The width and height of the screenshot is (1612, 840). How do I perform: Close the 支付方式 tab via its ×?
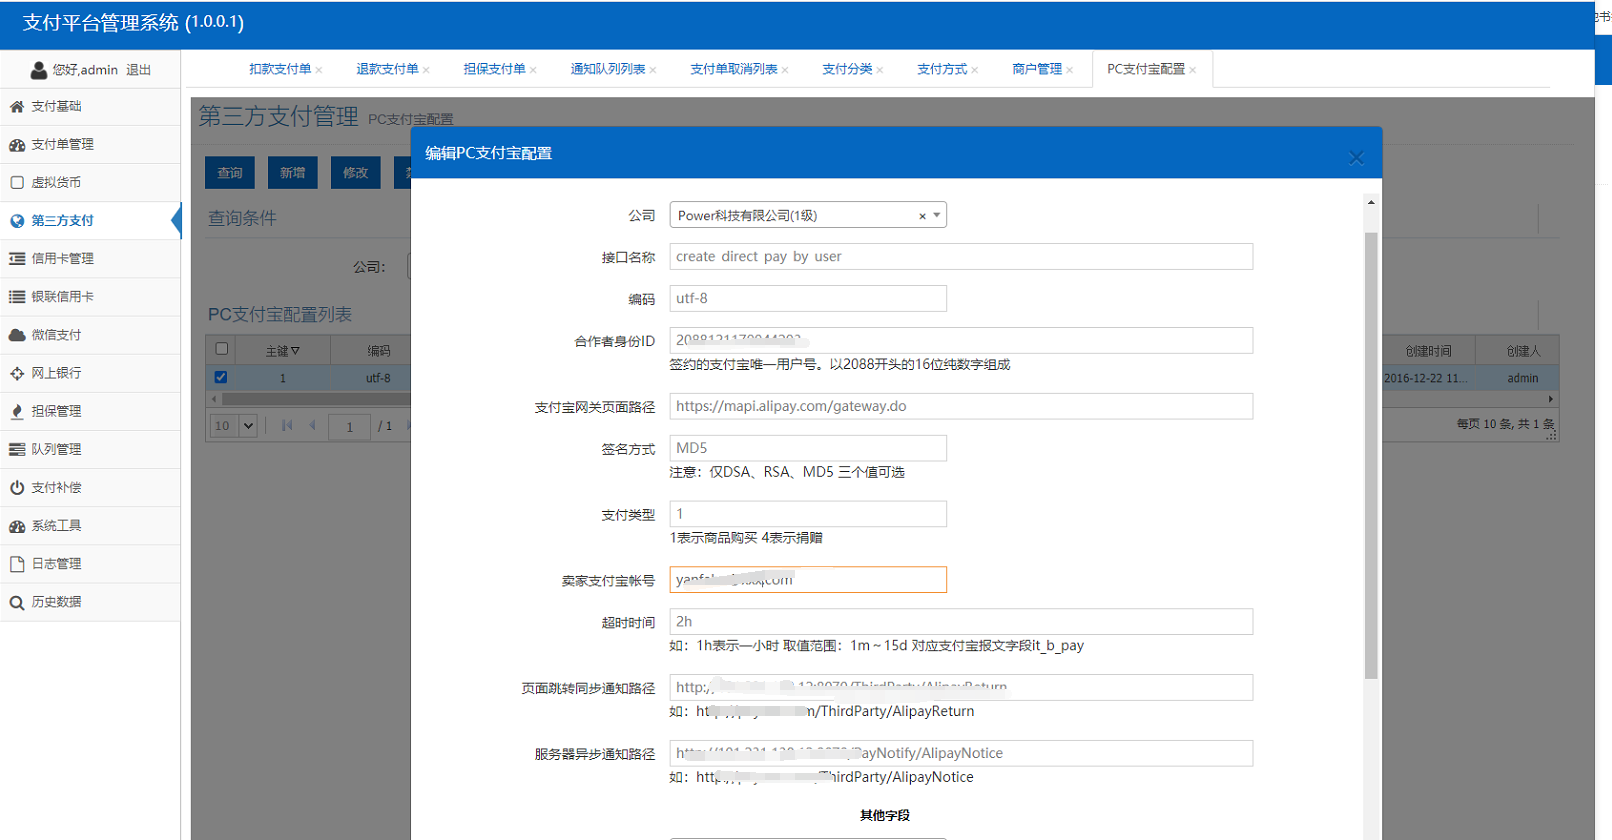coord(975,70)
